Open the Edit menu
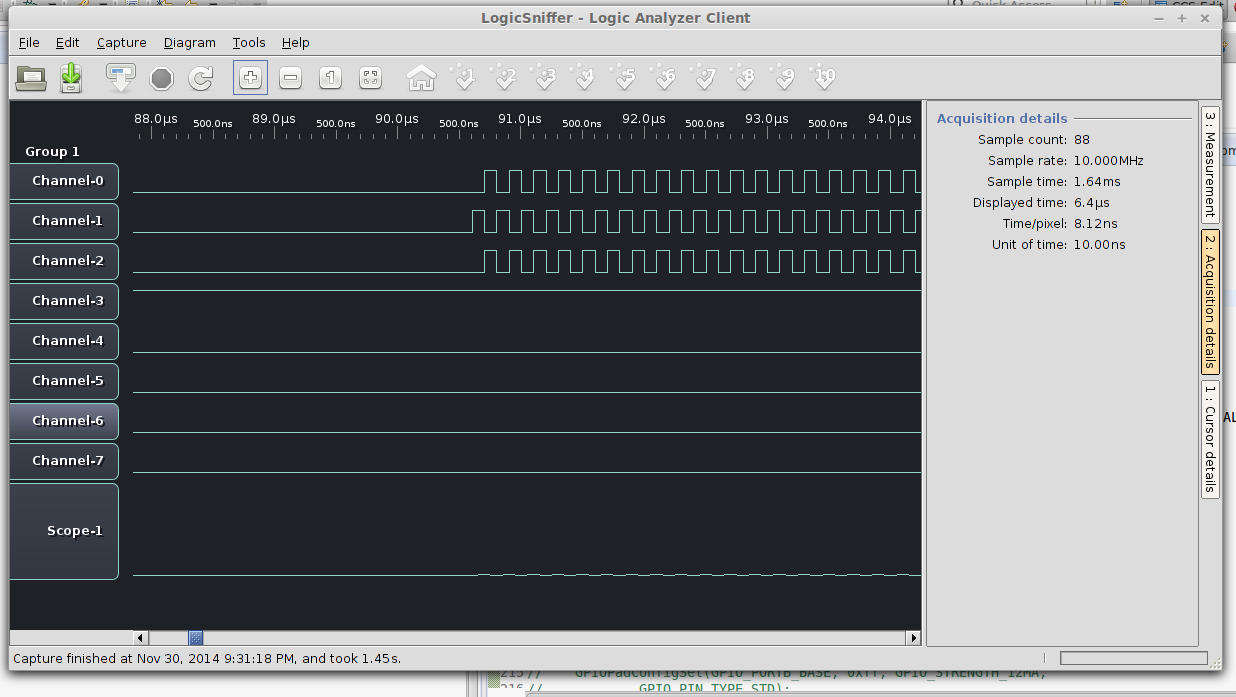This screenshot has height=697, width=1236. click(x=67, y=43)
